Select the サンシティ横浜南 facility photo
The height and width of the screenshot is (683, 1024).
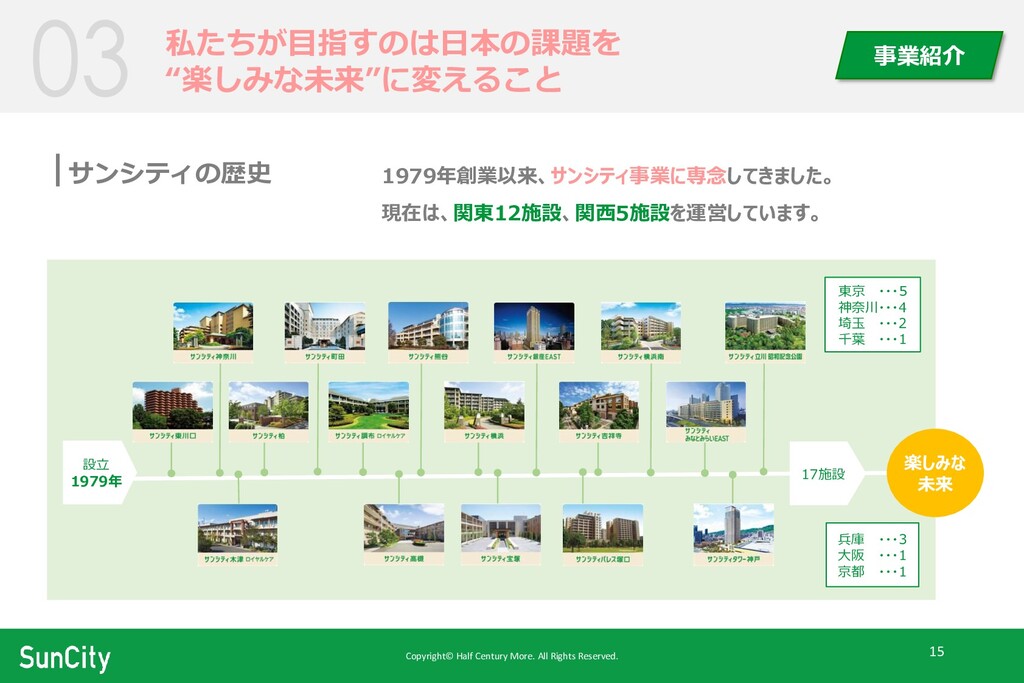[641, 326]
